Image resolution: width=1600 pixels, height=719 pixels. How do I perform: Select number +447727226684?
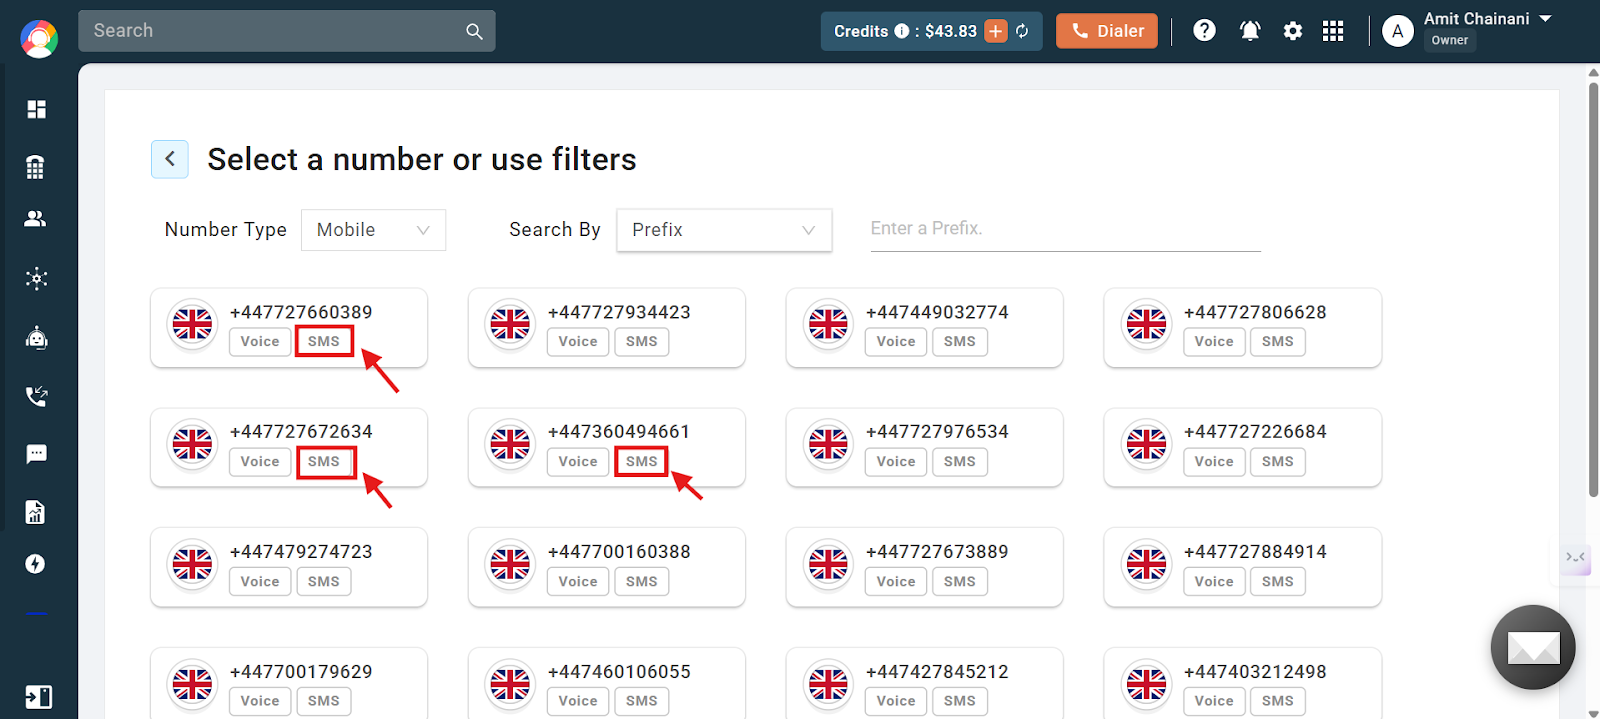point(1243,447)
